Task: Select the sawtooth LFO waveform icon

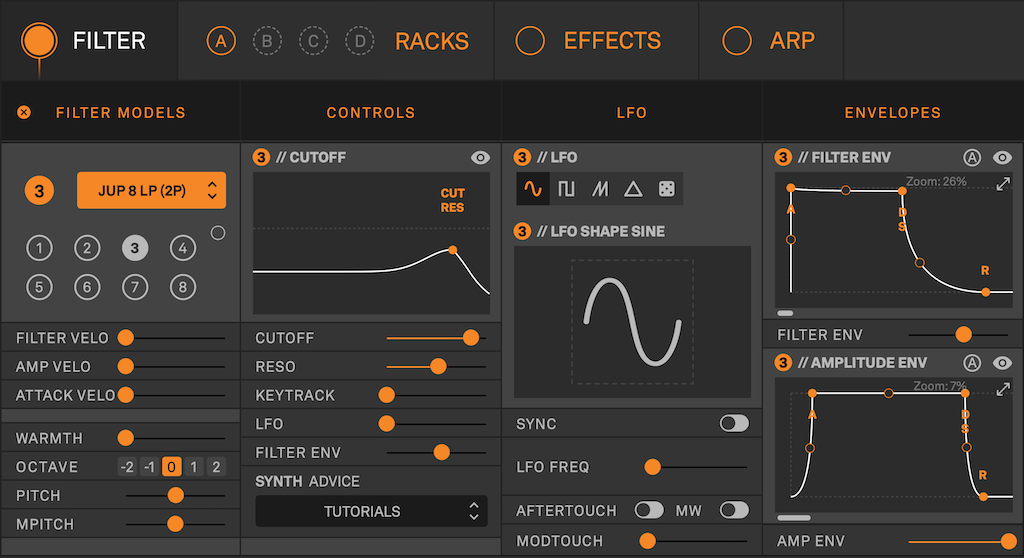Action: click(600, 189)
